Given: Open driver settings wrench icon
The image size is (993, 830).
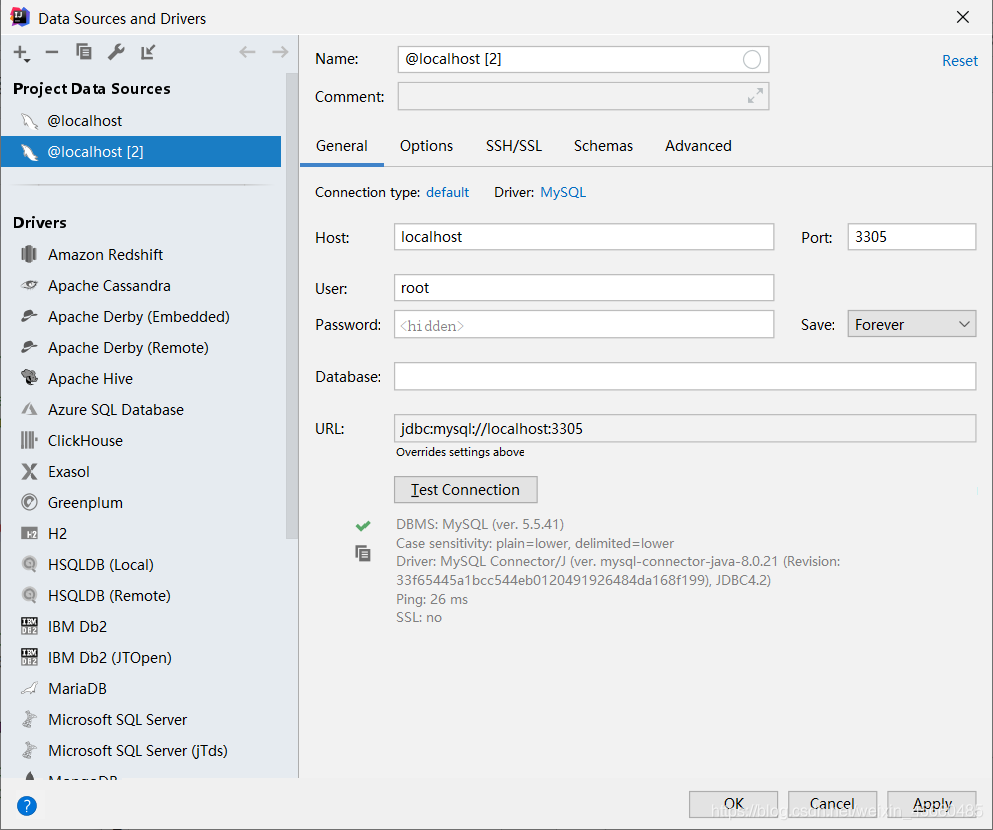Looking at the screenshot, I should 116,52.
